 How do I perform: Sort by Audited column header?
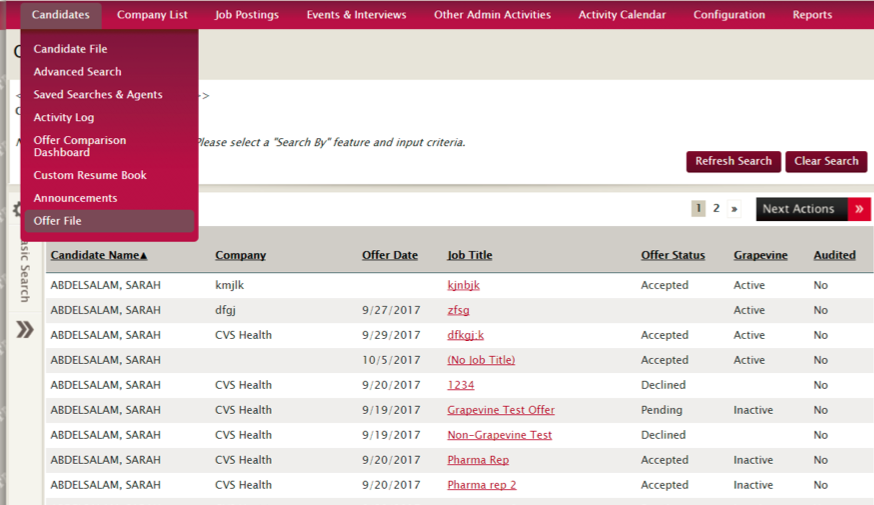(x=834, y=255)
